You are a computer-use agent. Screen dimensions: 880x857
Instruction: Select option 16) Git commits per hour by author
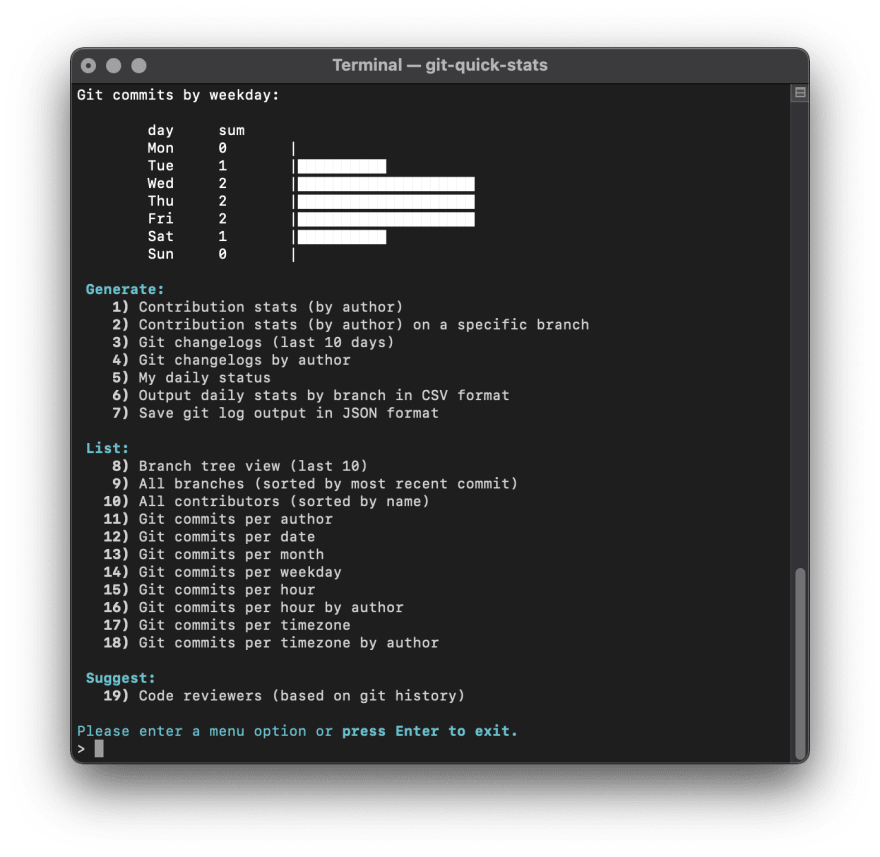253,607
